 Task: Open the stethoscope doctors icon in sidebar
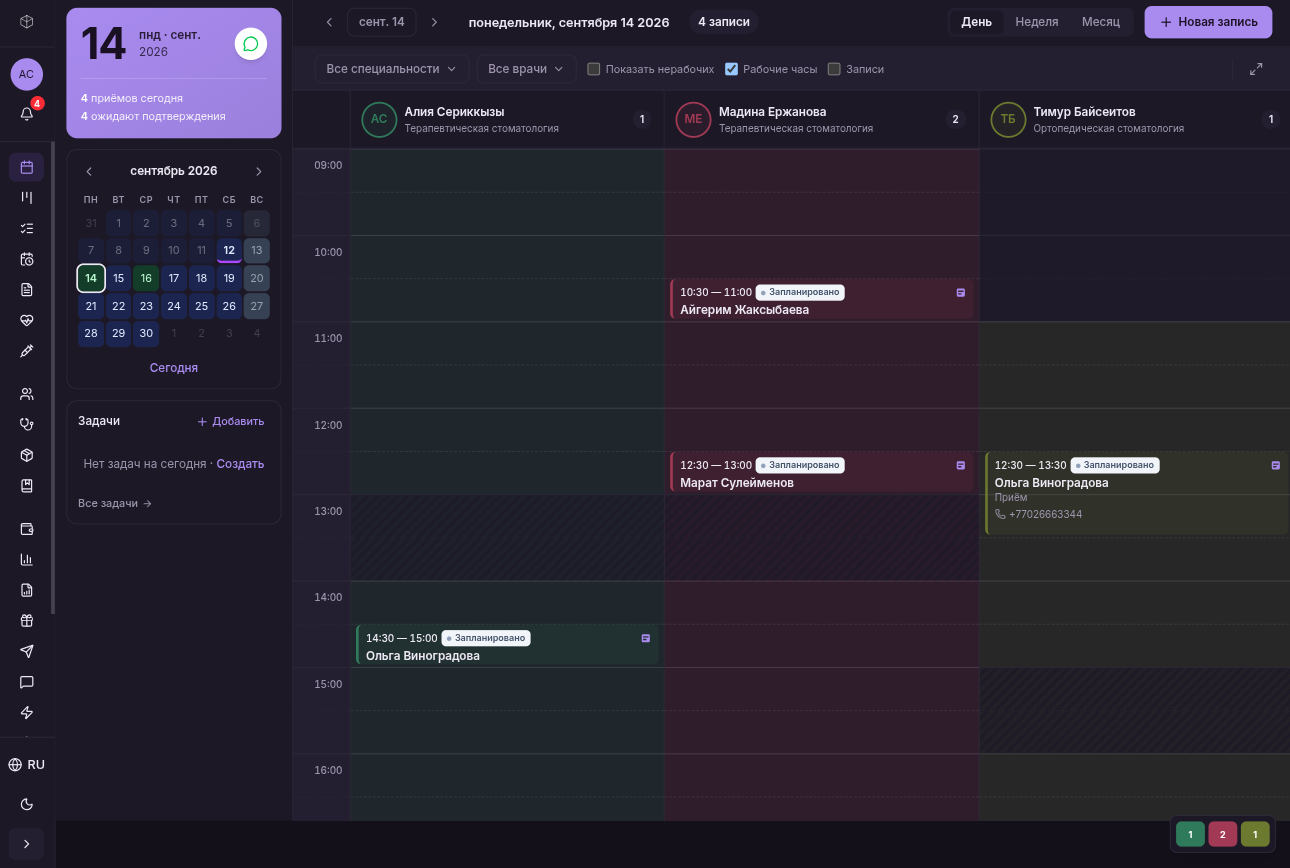pos(27,424)
